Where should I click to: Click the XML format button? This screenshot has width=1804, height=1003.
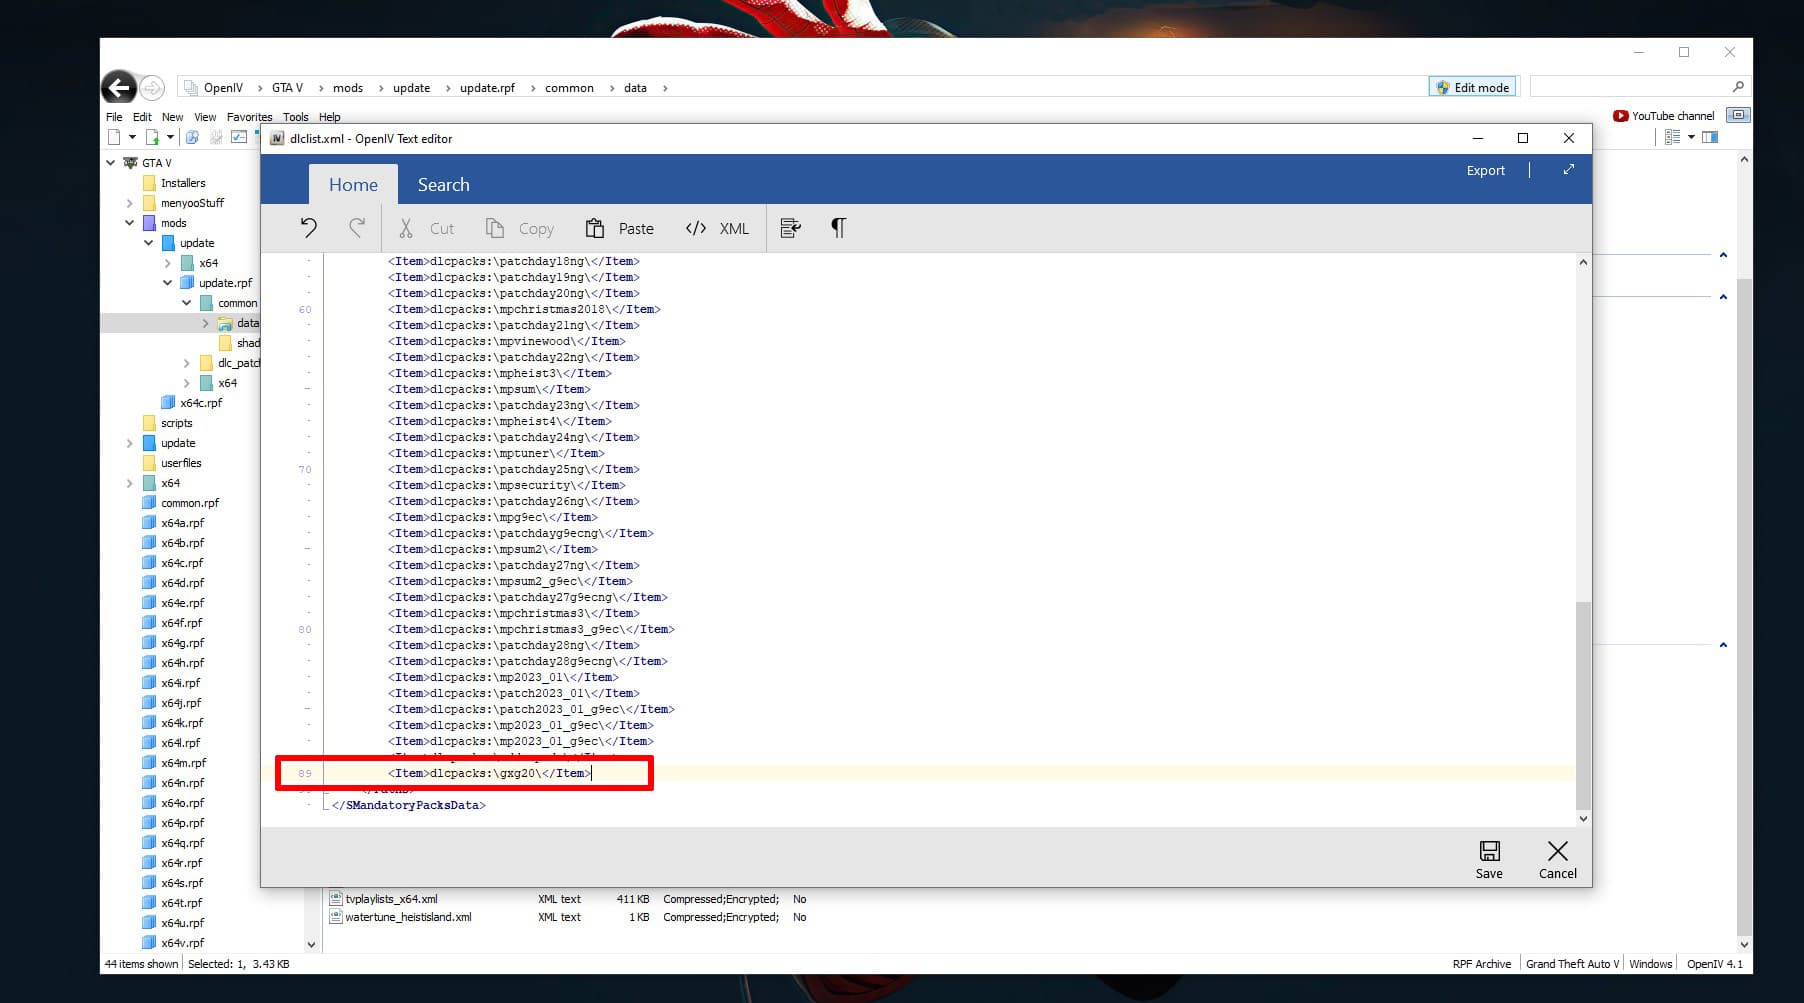[717, 228]
